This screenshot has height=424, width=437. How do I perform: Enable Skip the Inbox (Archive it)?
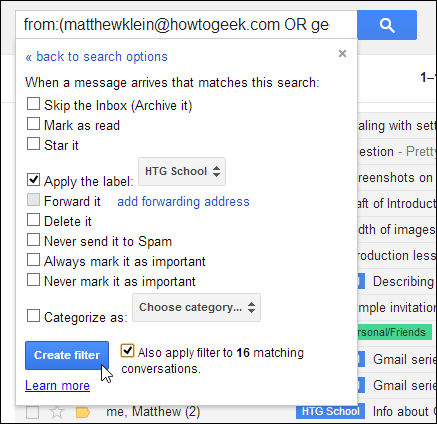pos(33,104)
